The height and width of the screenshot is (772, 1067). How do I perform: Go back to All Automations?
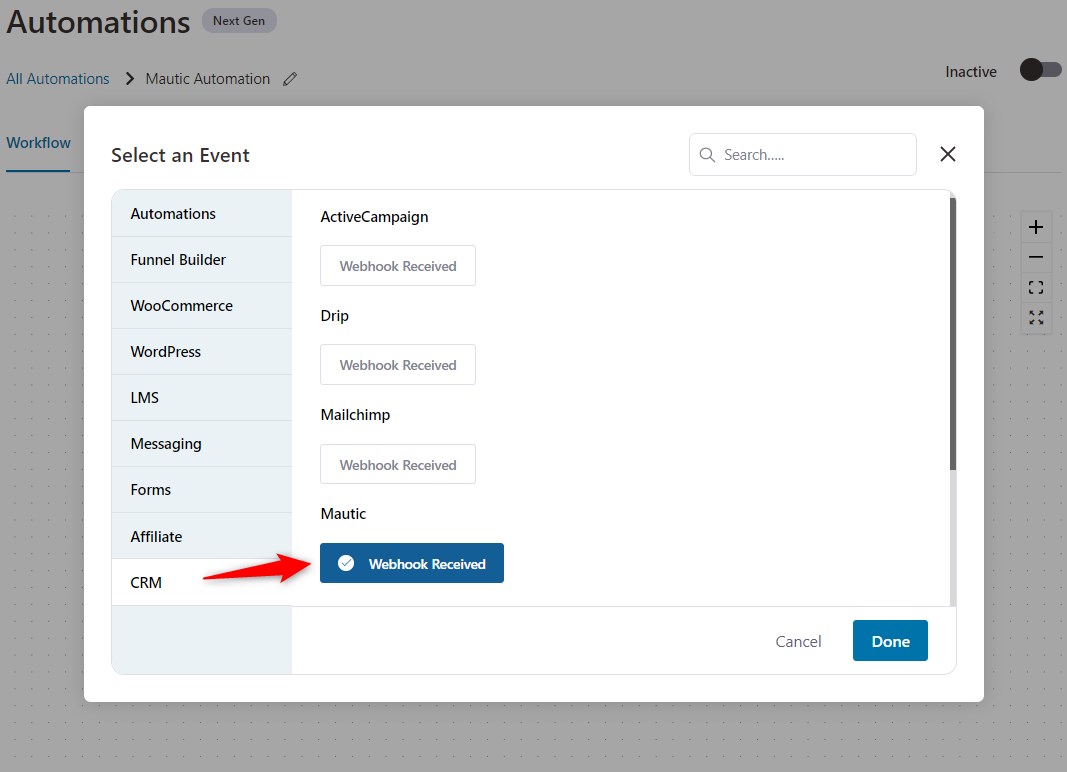pyautogui.click(x=58, y=79)
